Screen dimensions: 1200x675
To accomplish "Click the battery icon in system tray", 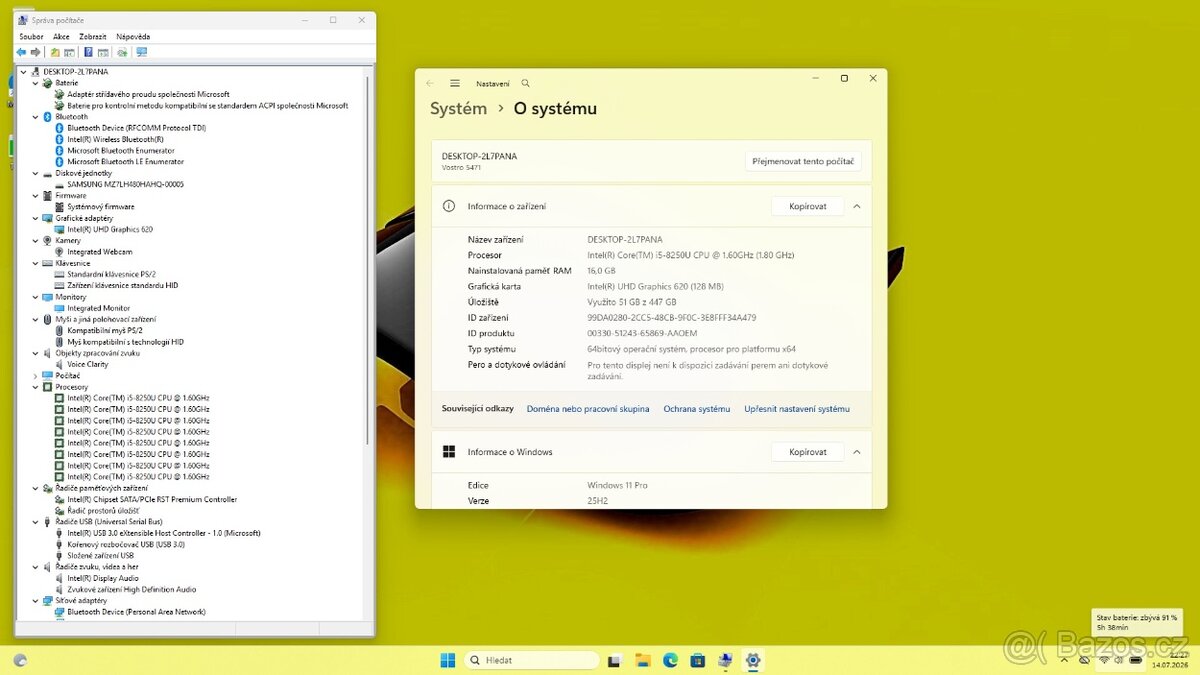I will click(1135, 660).
